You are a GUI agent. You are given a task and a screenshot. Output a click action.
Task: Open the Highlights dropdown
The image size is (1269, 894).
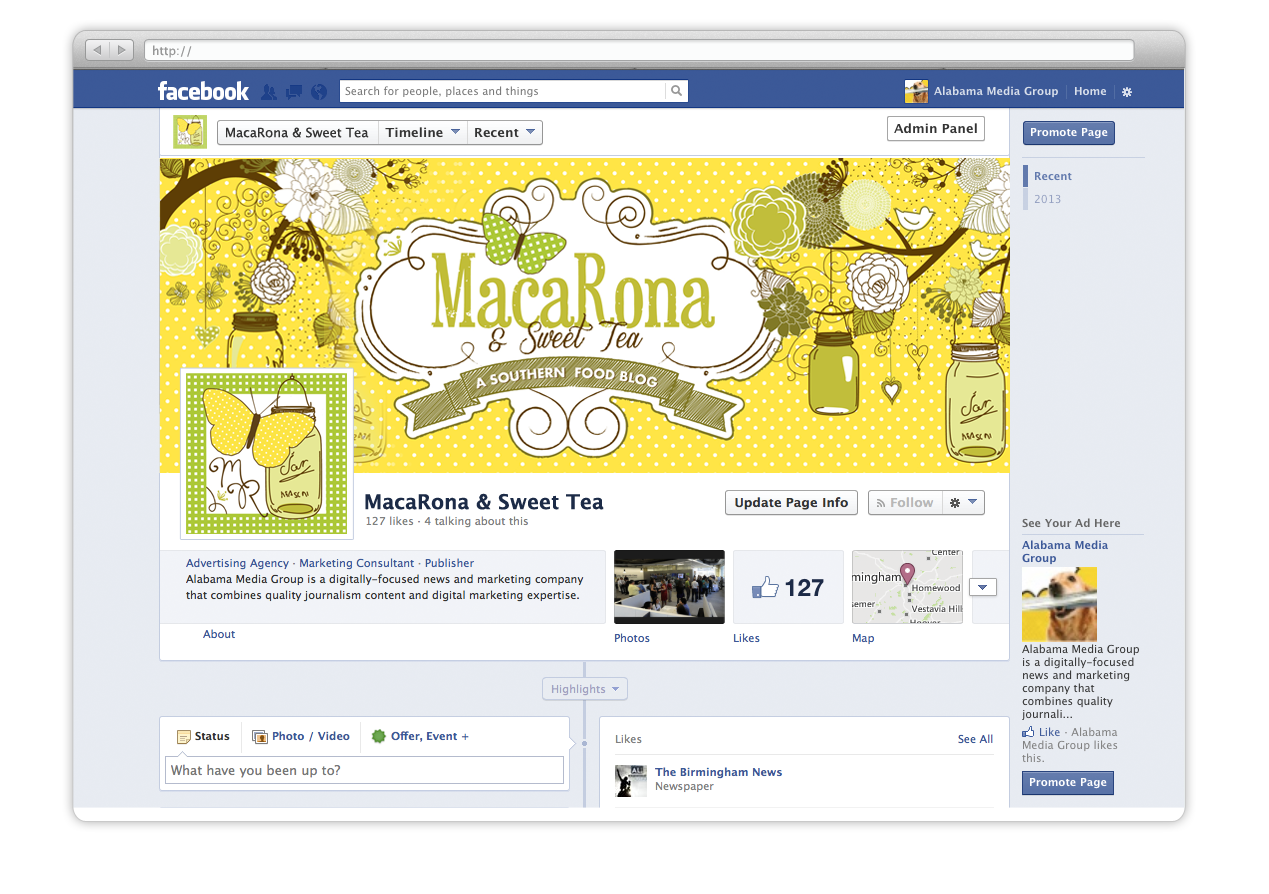pyautogui.click(x=585, y=689)
